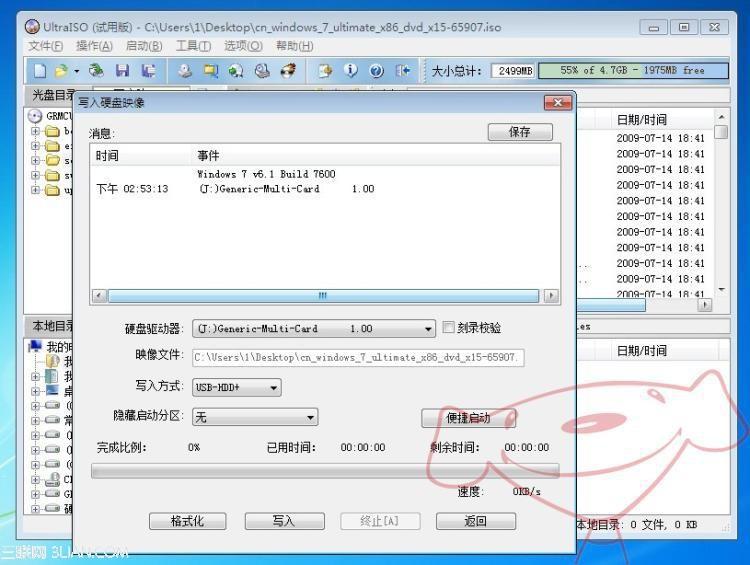This screenshot has height=565, width=750.
Task: Open the 帮助(H) menu
Action: tap(295, 46)
